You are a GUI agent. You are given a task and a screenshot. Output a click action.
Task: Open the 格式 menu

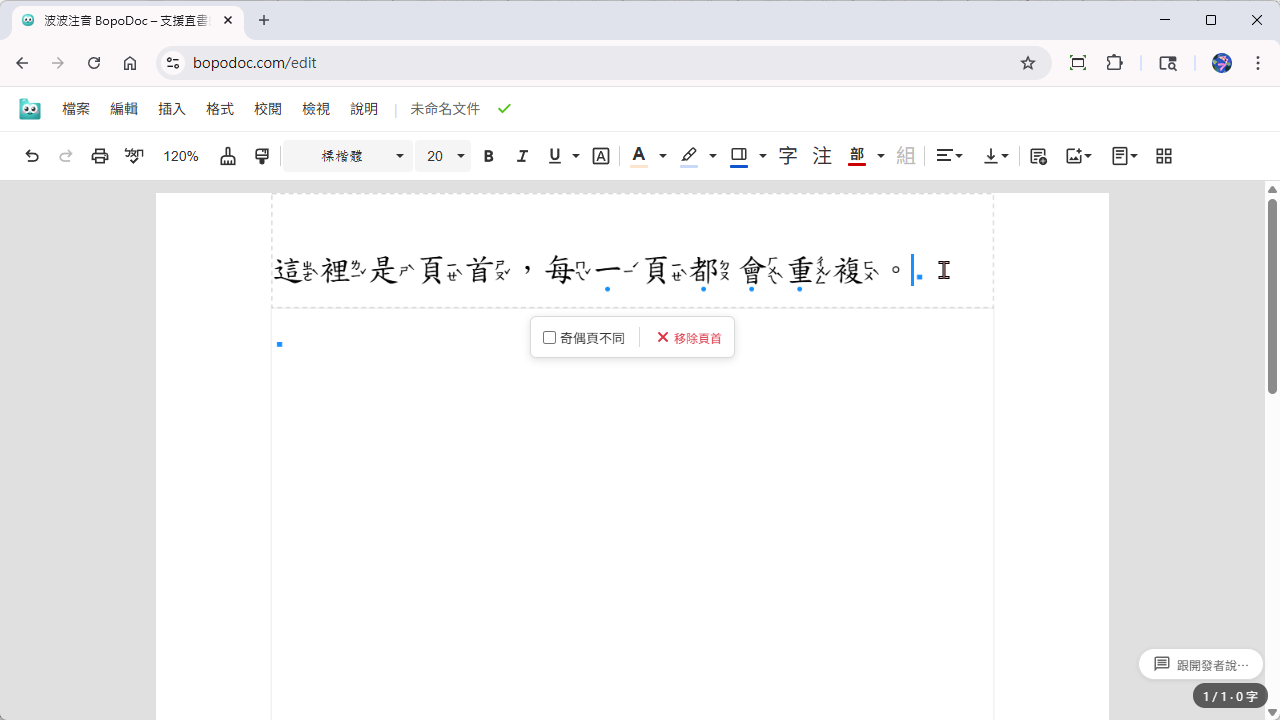220,109
